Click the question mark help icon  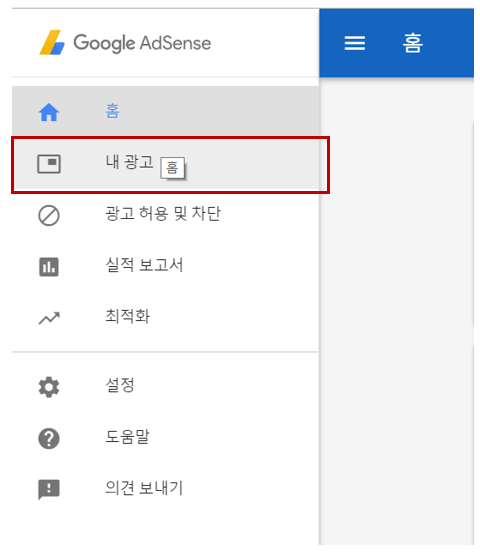click(49, 439)
